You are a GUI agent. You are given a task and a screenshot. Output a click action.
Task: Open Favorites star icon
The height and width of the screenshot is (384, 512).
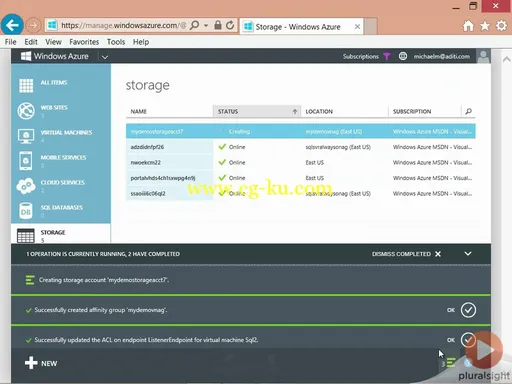click(485, 26)
